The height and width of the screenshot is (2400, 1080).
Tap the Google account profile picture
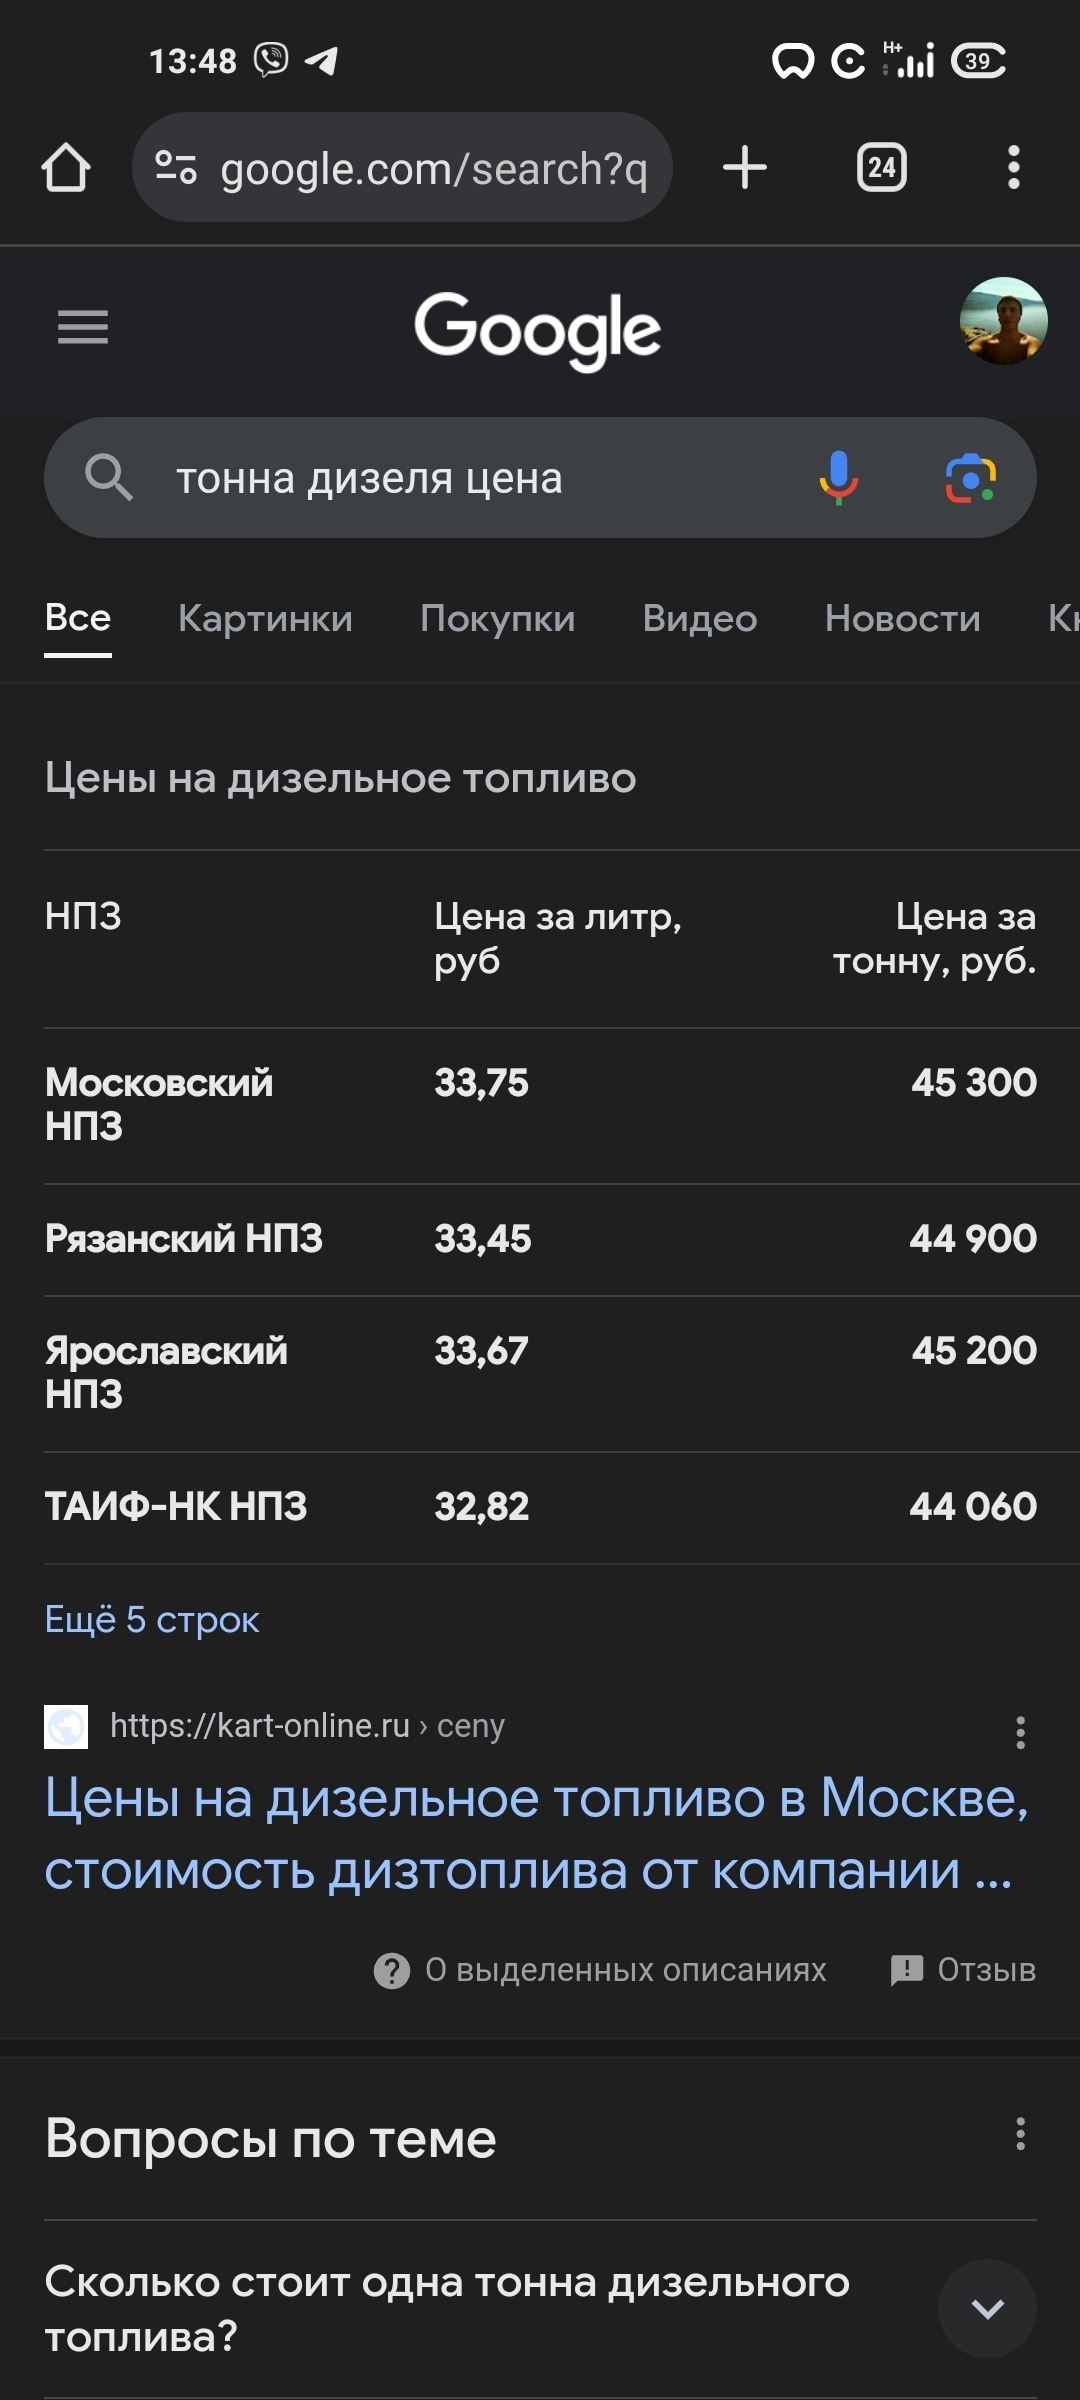coord(1003,321)
